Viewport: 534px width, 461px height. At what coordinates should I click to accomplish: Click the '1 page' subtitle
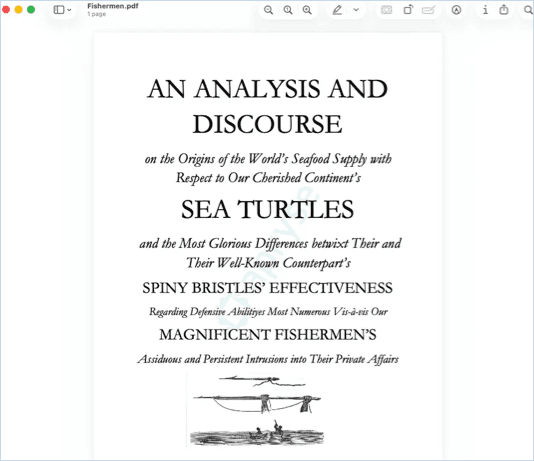click(x=96, y=14)
